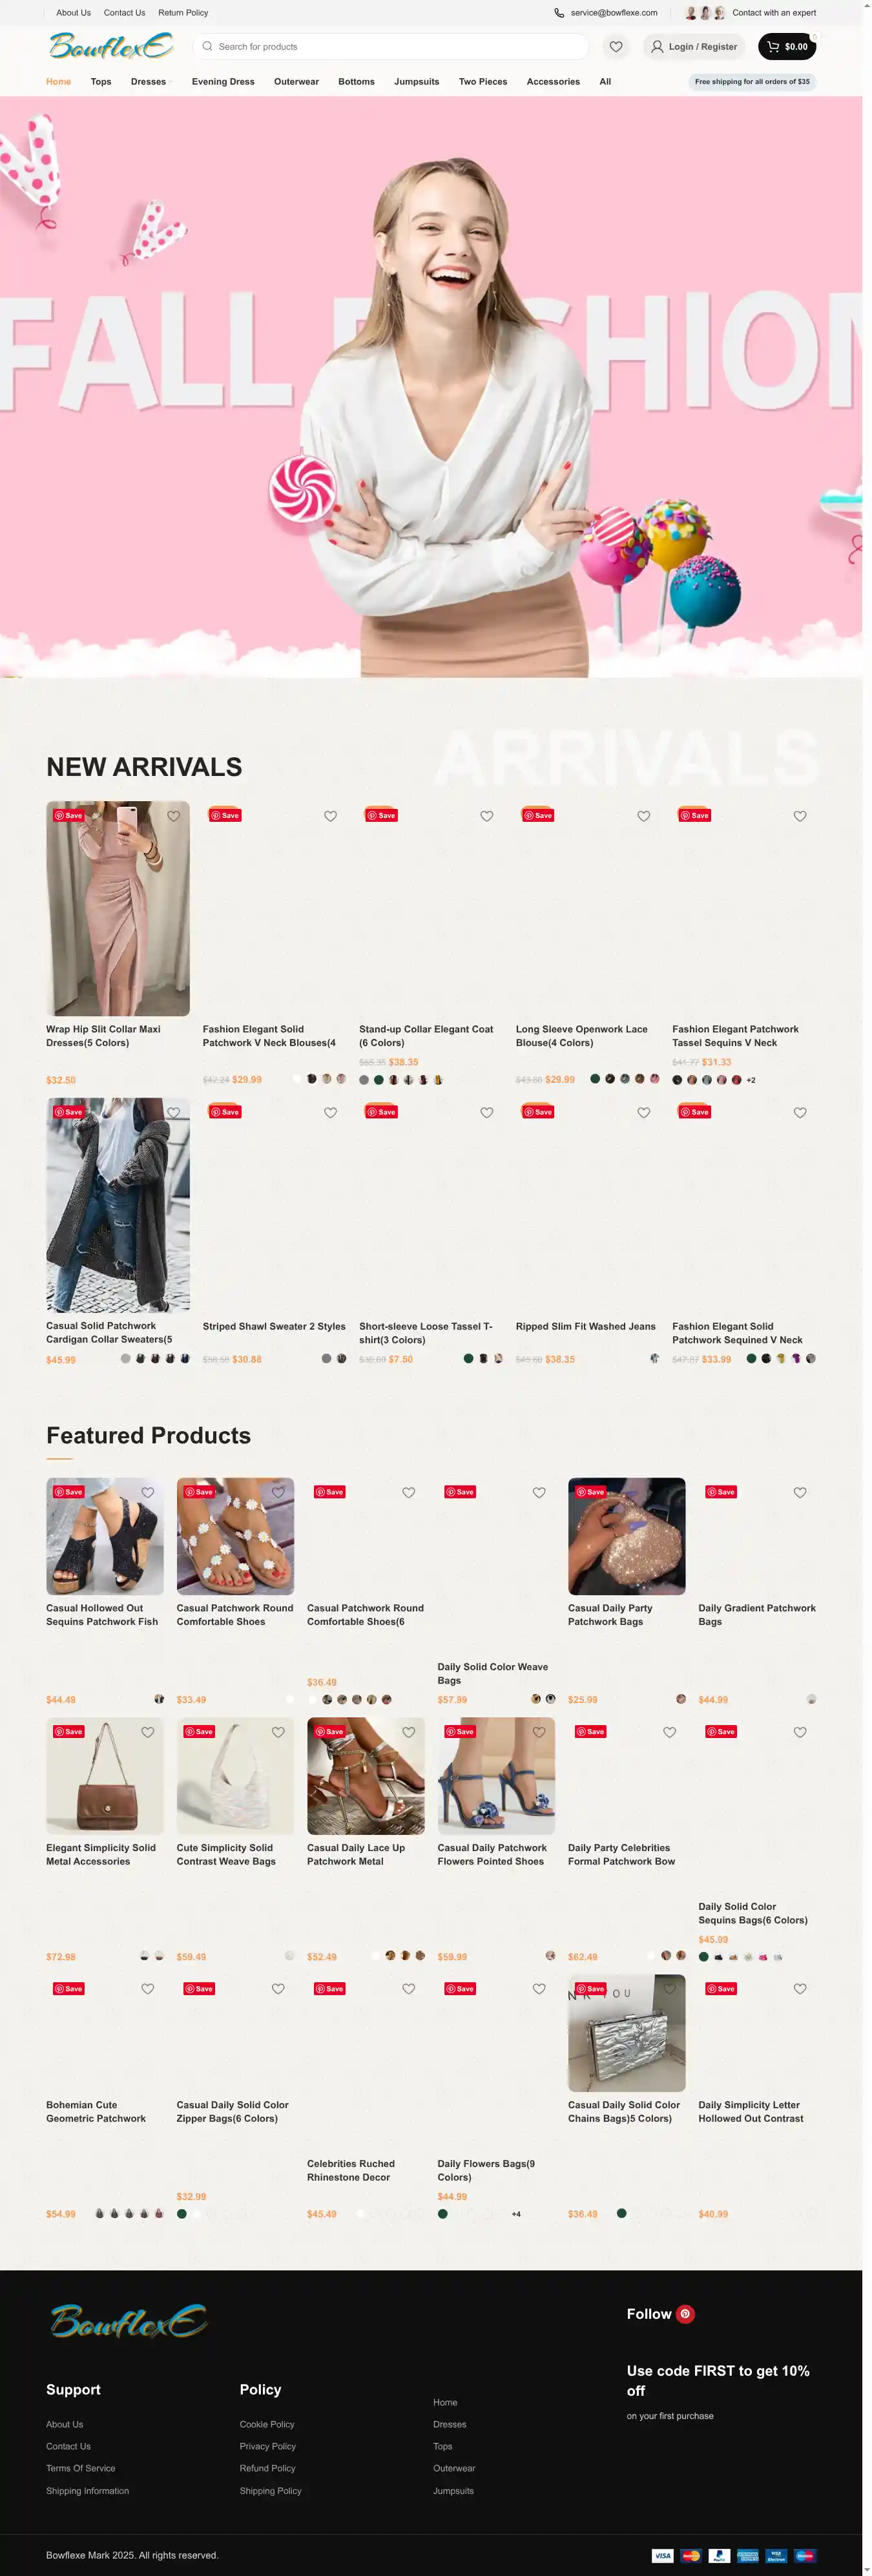Open the Outerwear navigation tab
Viewport: 872px width, 2576px height.
point(296,82)
